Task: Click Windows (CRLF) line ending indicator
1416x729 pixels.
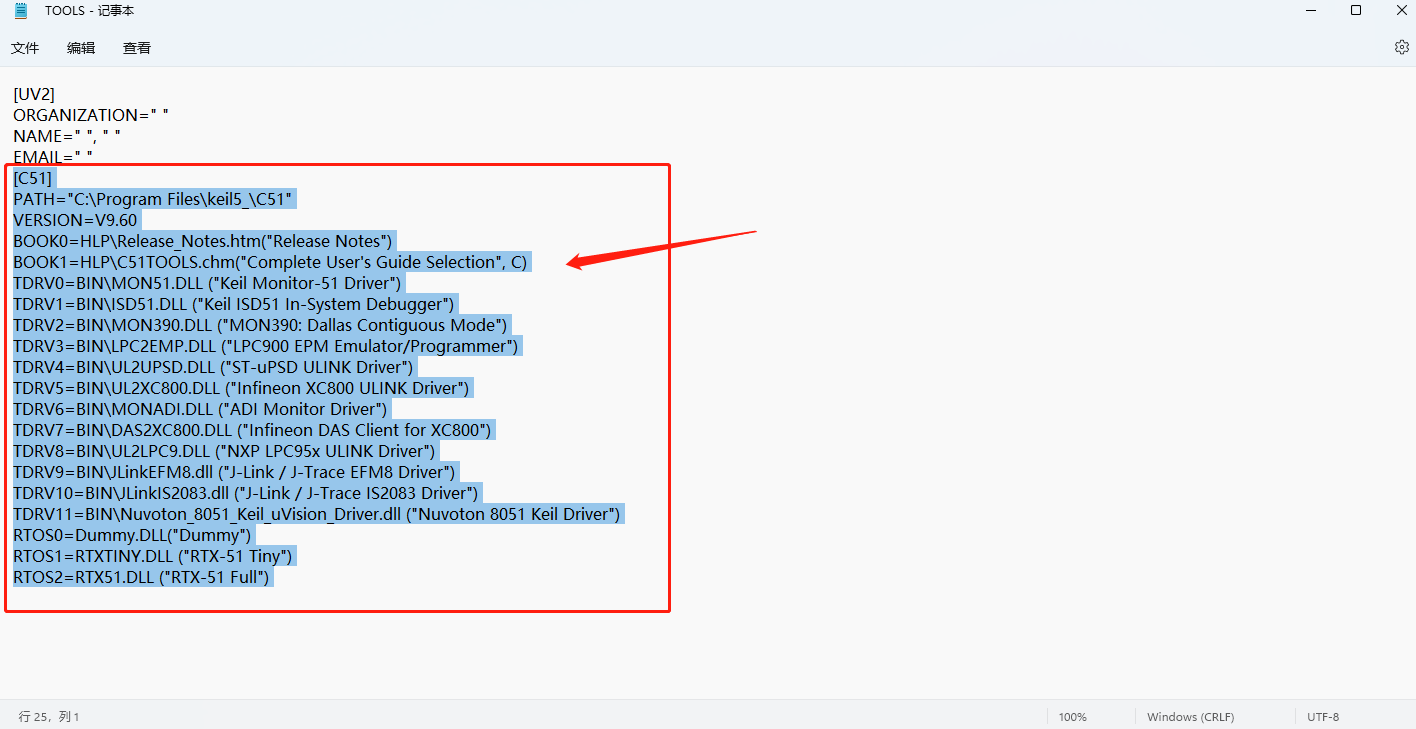Action: [x=1190, y=717]
